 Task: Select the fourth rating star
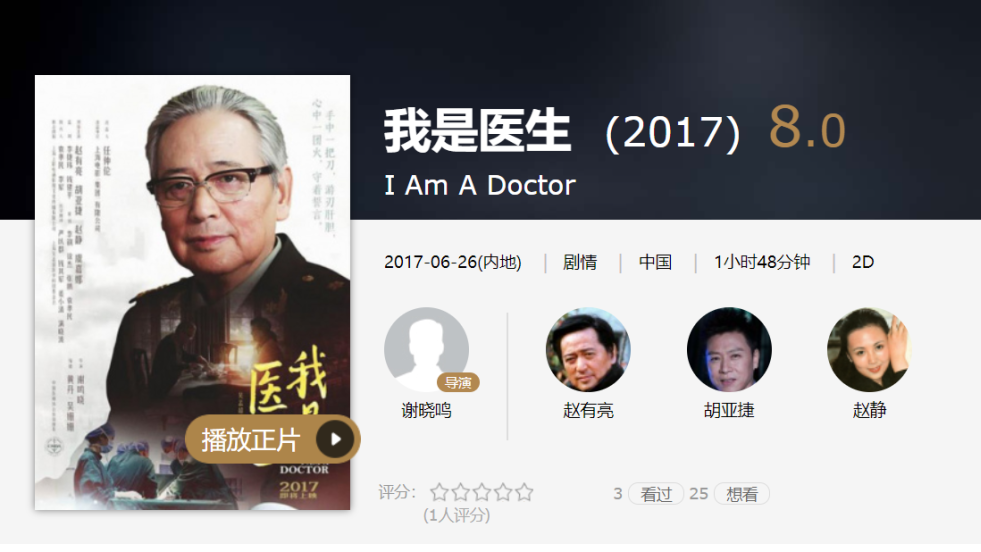[503, 493]
